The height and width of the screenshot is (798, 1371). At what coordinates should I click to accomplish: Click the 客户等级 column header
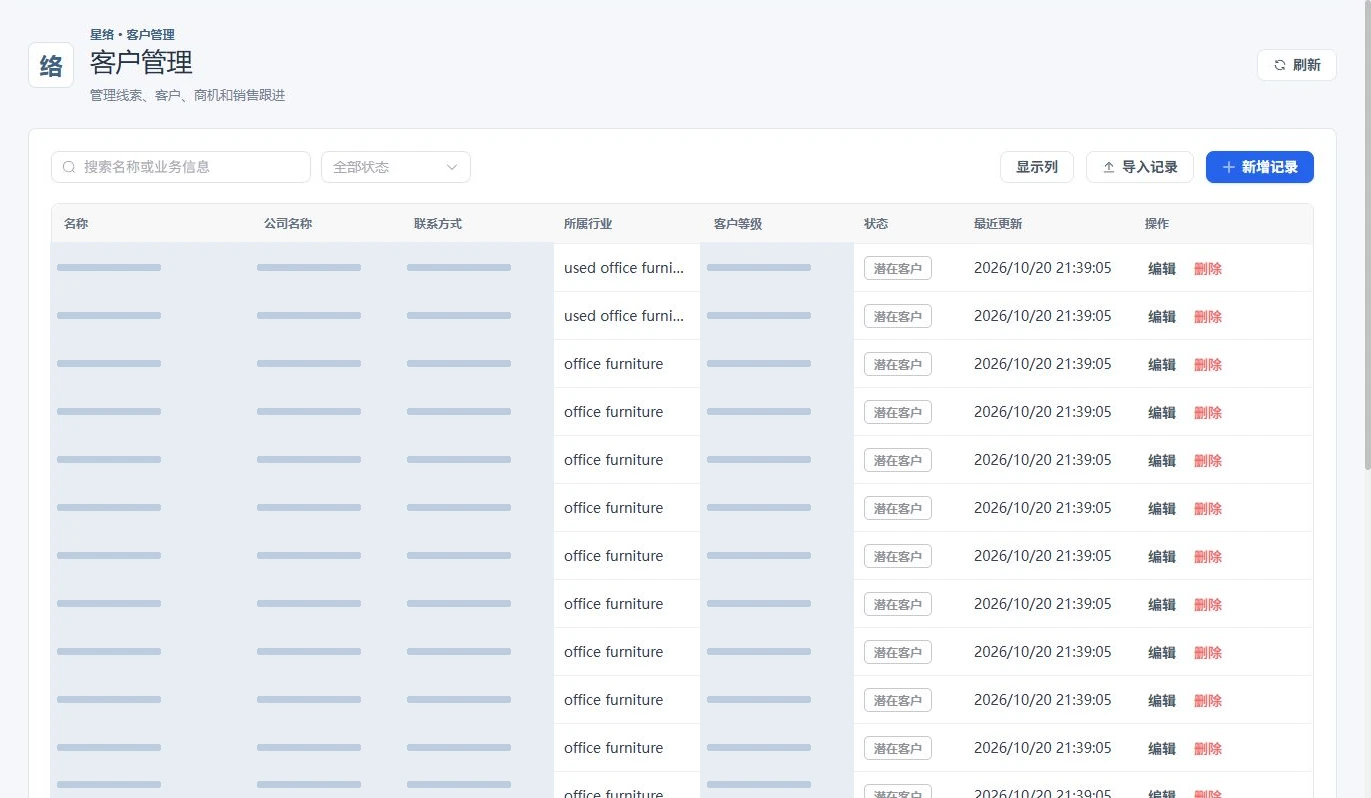click(738, 224)
